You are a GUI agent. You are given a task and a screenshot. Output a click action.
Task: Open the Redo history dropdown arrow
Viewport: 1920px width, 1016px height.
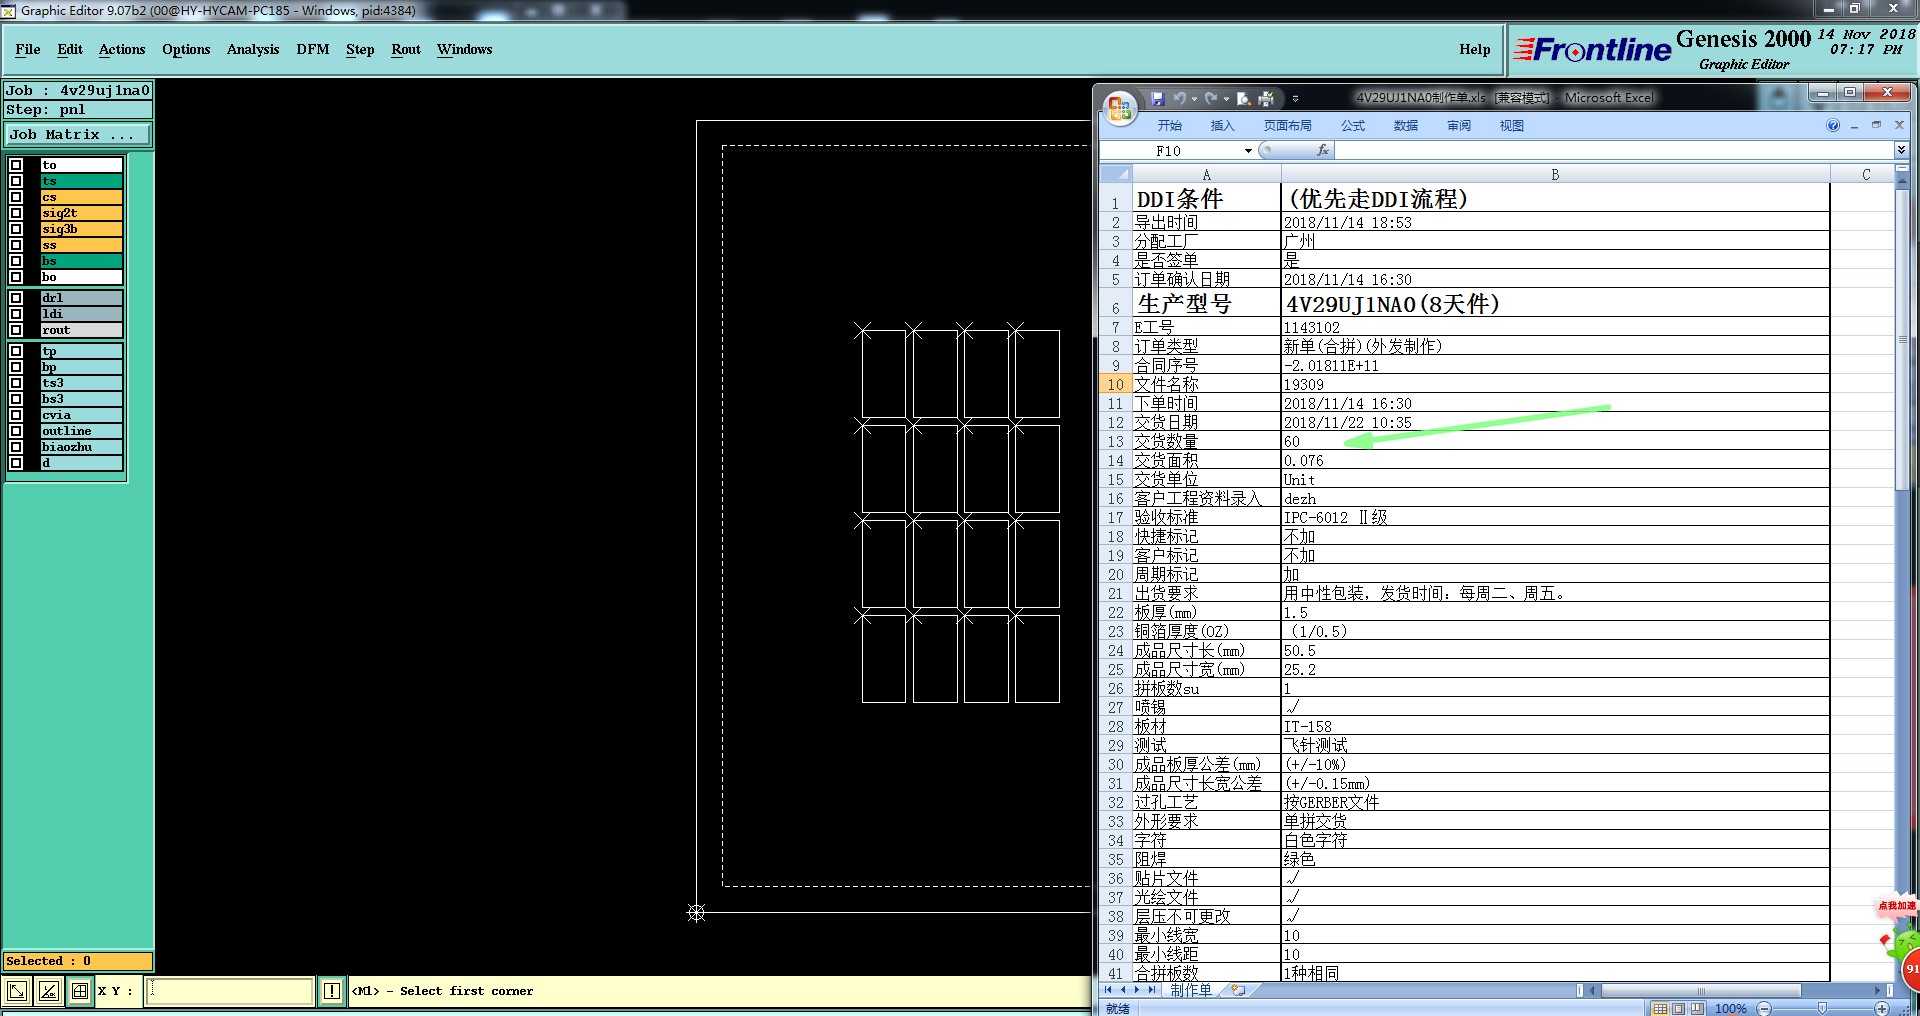1226,99
